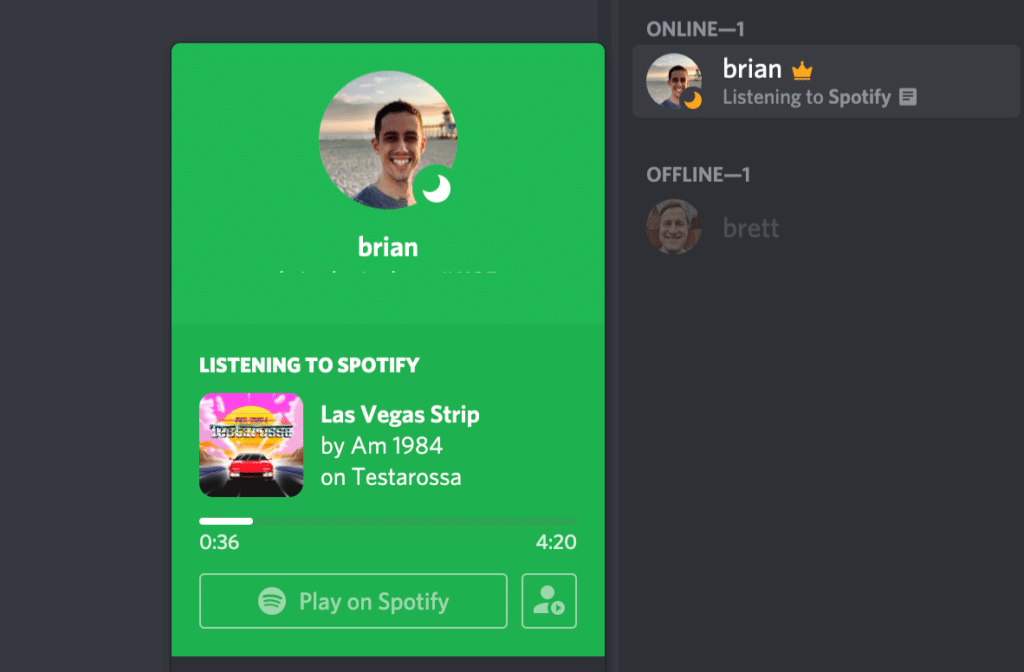Click the Play on Spotify button
This screenshot has height=672, width=1024.
pos(353,601)
